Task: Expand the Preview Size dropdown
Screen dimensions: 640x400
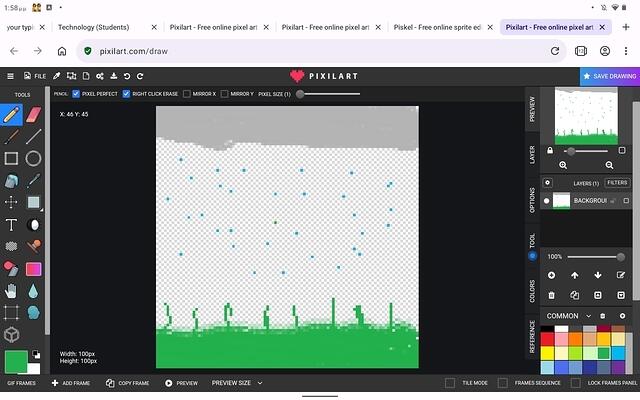Action: click(236, 383)
